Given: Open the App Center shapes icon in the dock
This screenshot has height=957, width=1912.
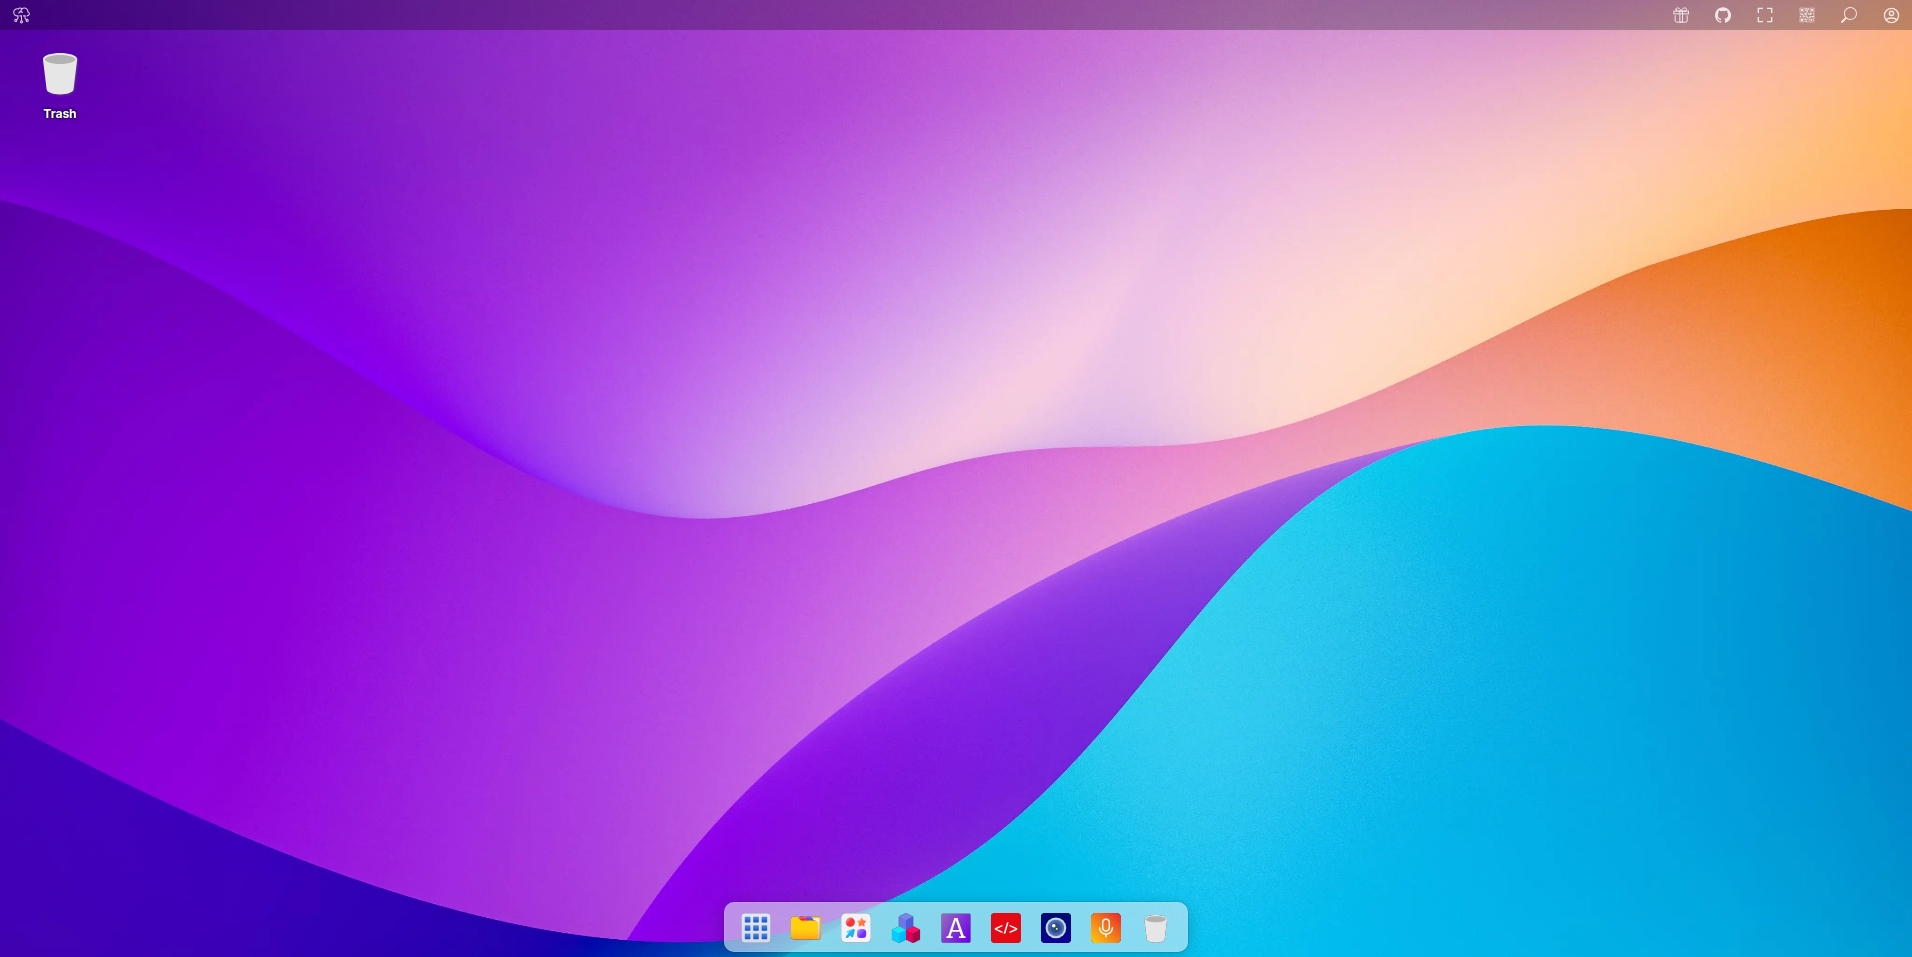Looking at the screenshot, I should coord(856,928).
